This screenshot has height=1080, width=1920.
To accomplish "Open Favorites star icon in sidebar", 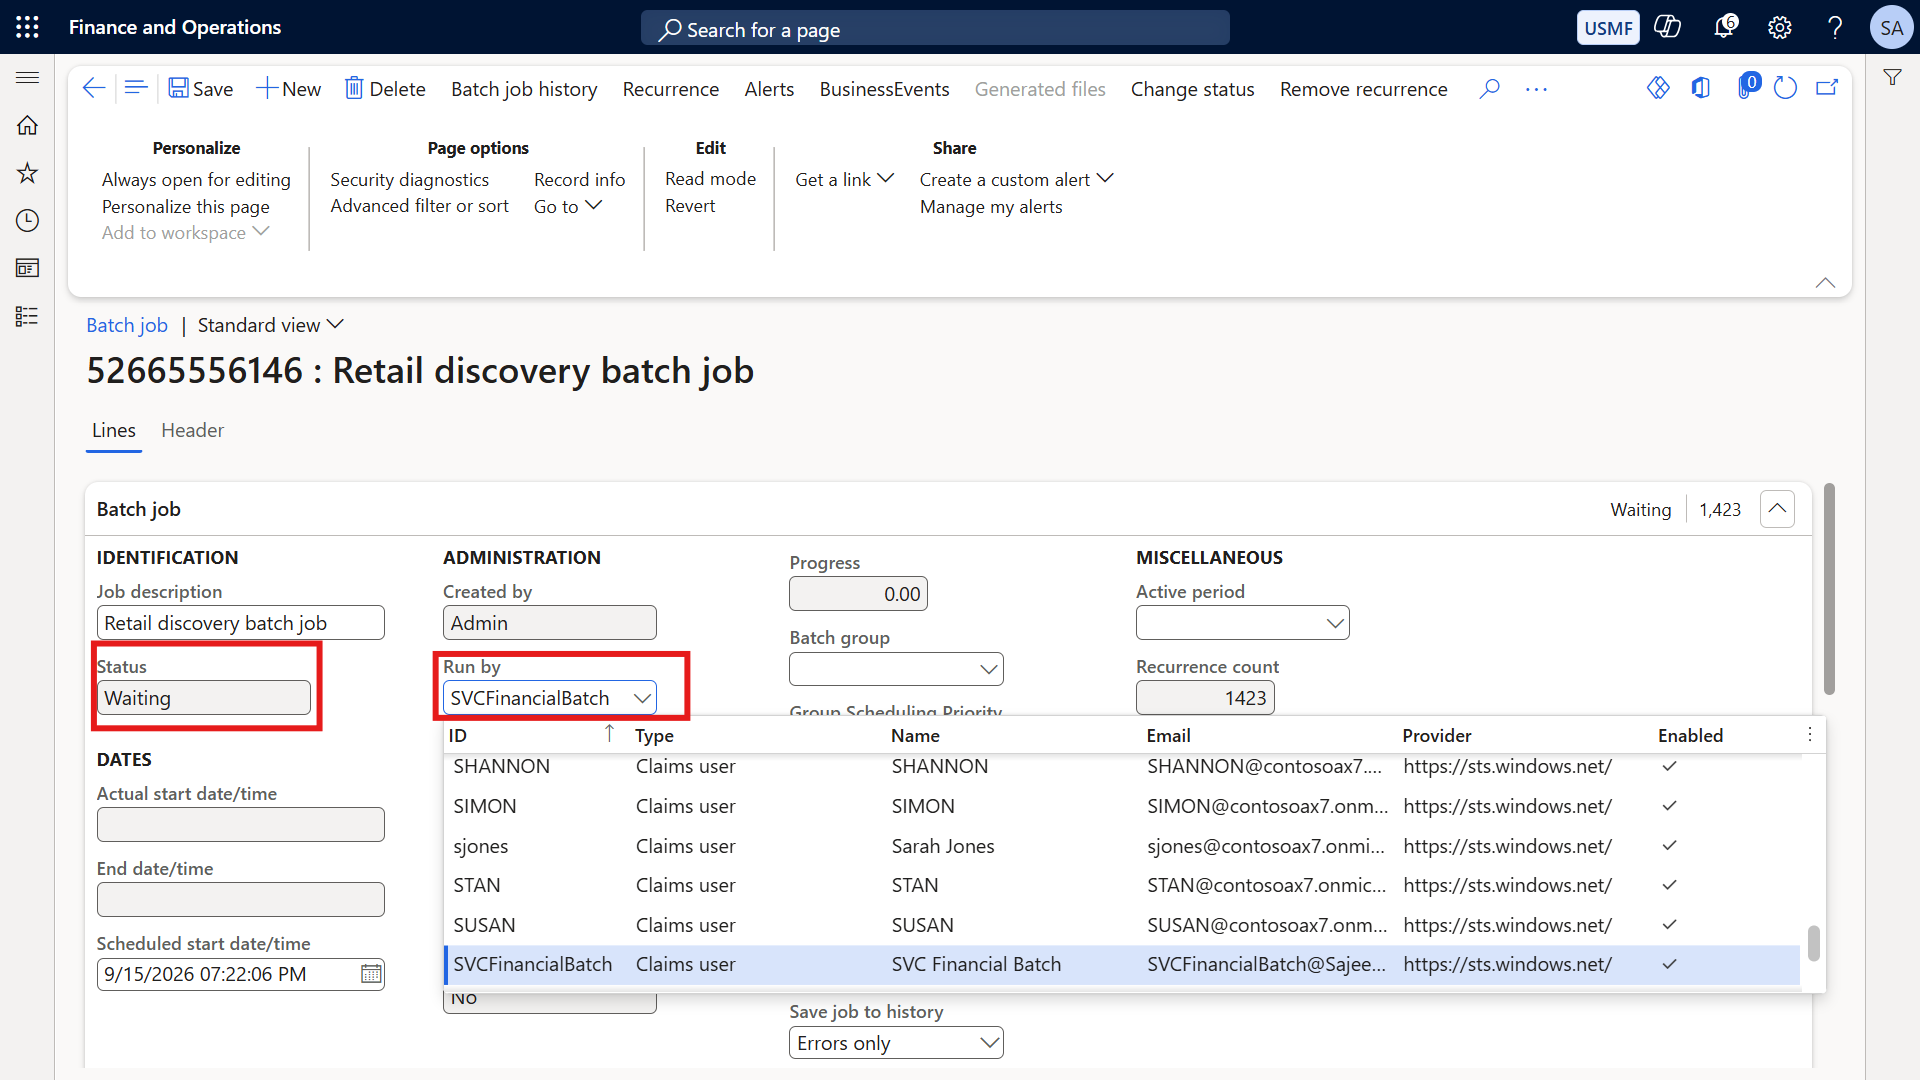I will (27, 173).
